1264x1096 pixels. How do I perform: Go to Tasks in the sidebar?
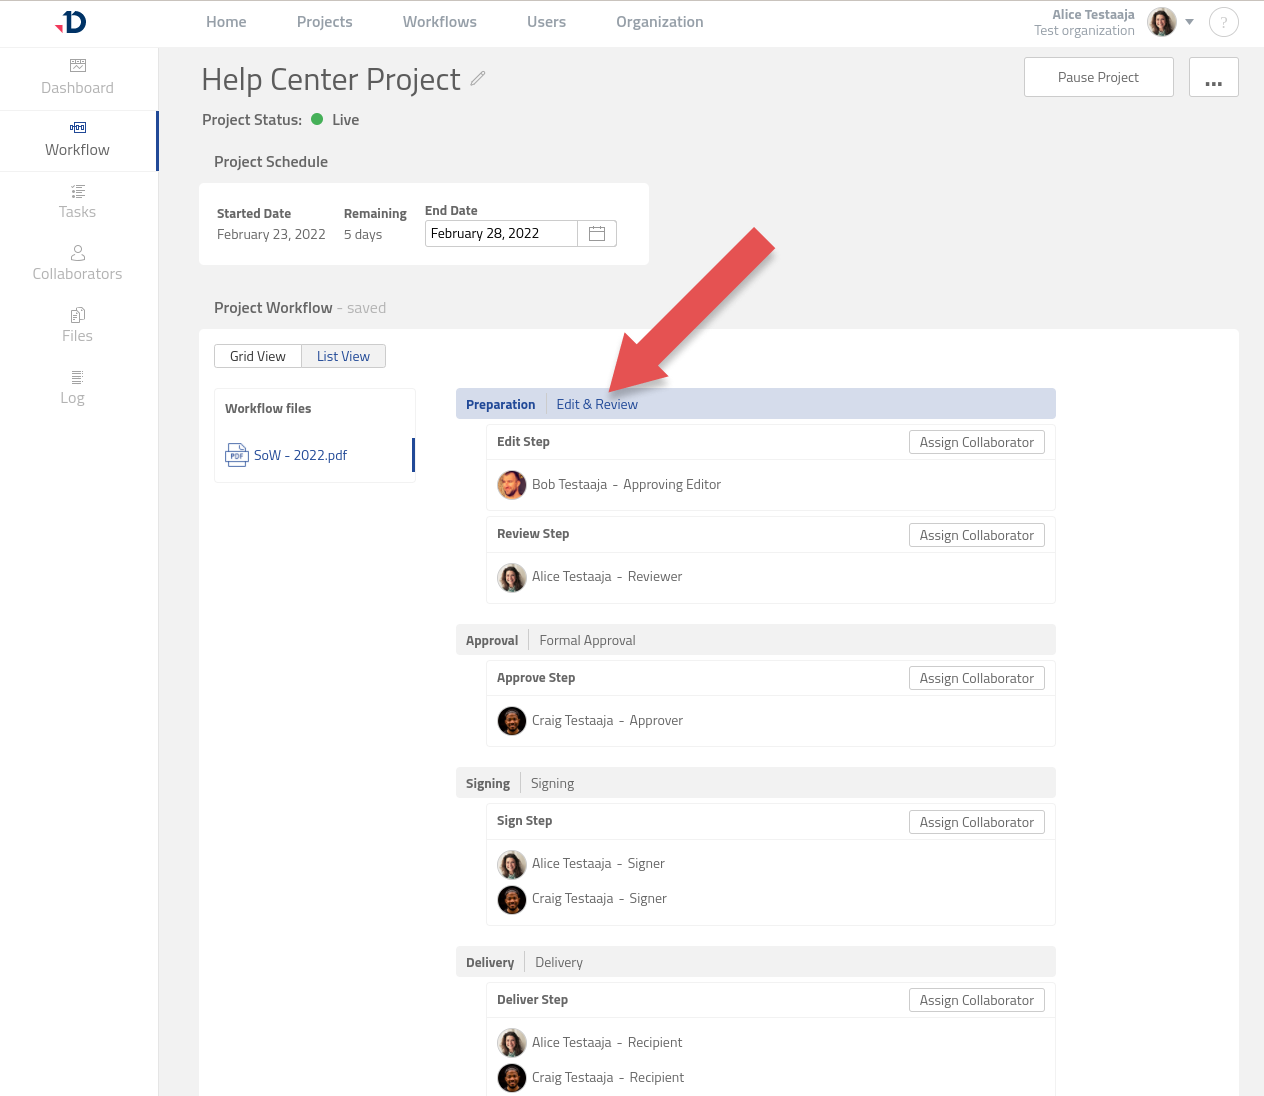pos(77,201)
